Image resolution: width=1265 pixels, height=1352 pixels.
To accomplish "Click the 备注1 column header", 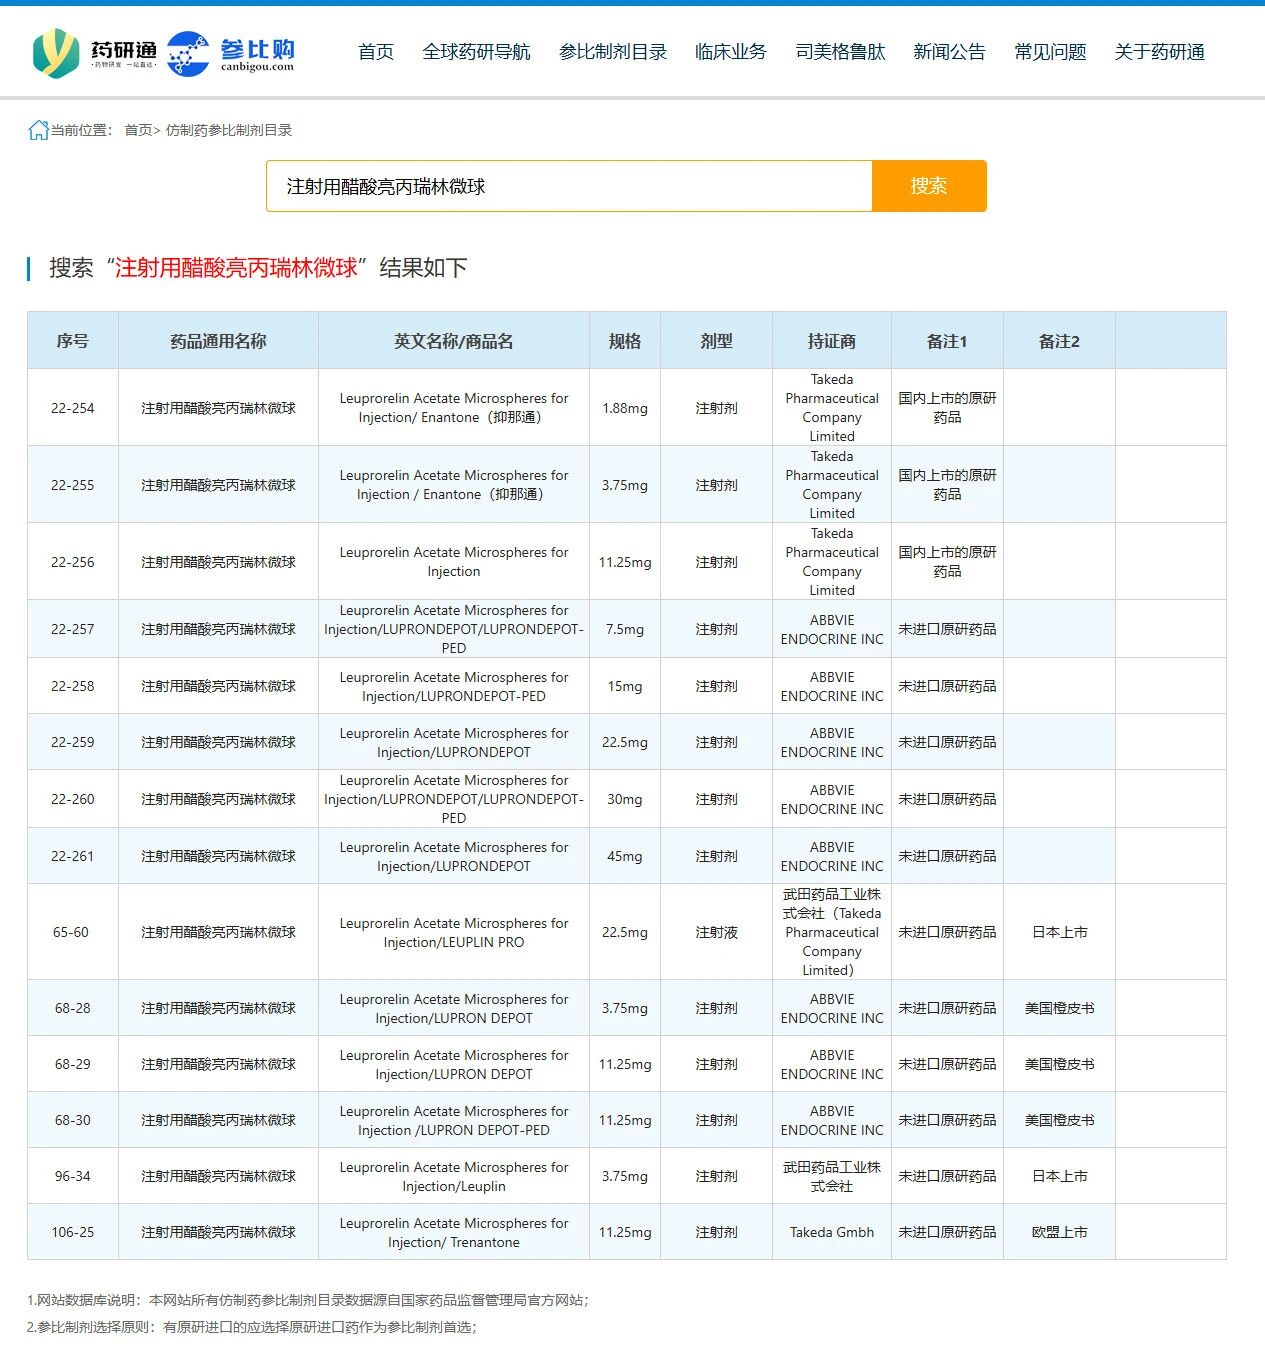I will point(947,341).
